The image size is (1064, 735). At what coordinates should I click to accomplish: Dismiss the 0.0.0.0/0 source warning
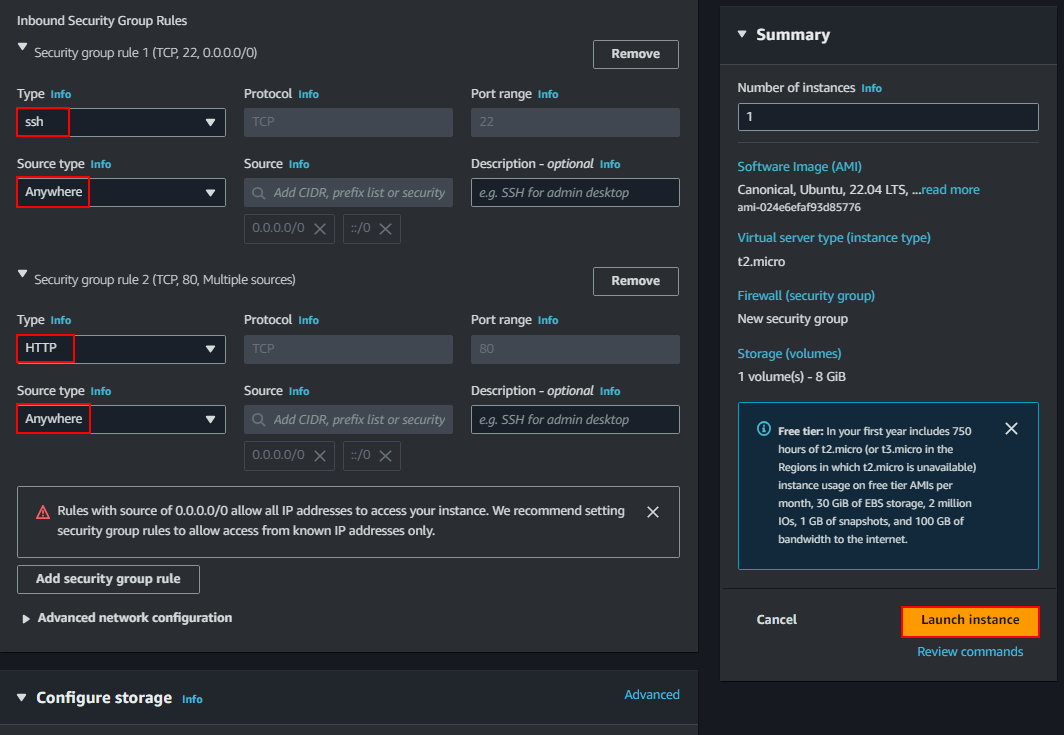coord(653,512)
